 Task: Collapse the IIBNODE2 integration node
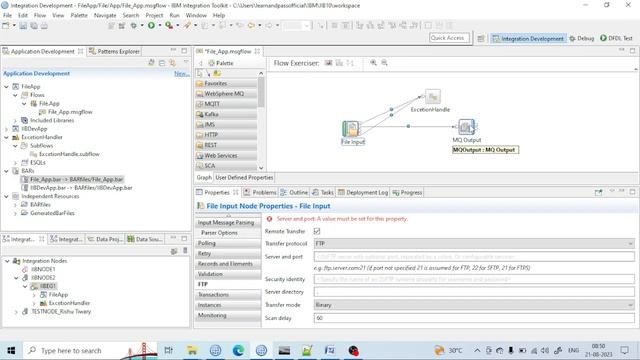(x=16, y=278)
